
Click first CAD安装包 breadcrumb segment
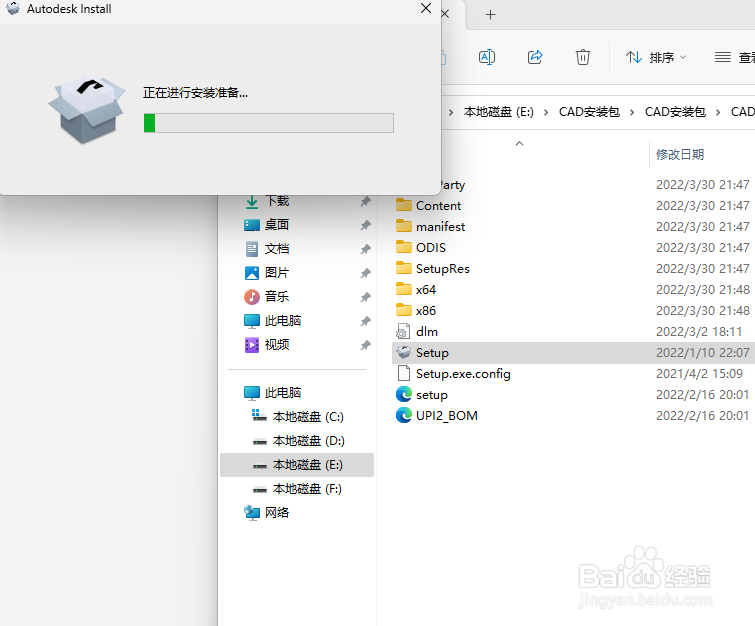[589, 112]
